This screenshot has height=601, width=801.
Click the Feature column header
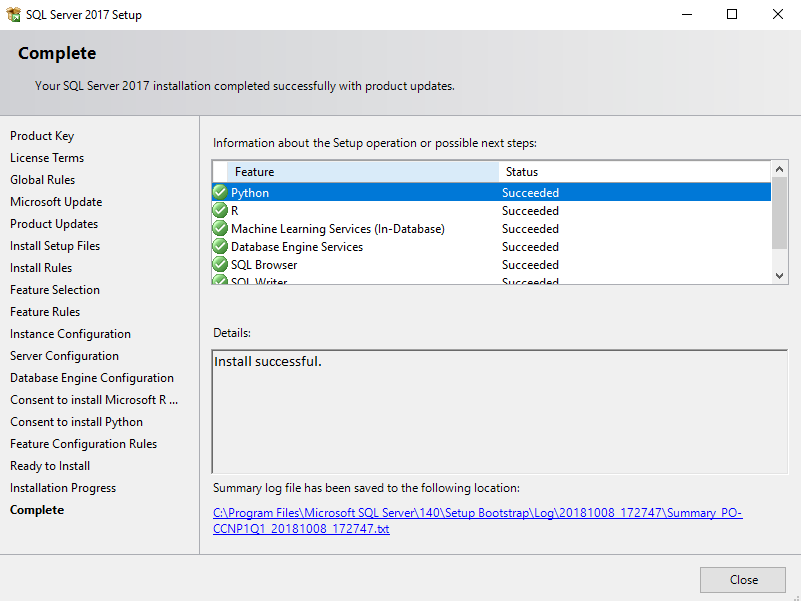coord(362,172)
